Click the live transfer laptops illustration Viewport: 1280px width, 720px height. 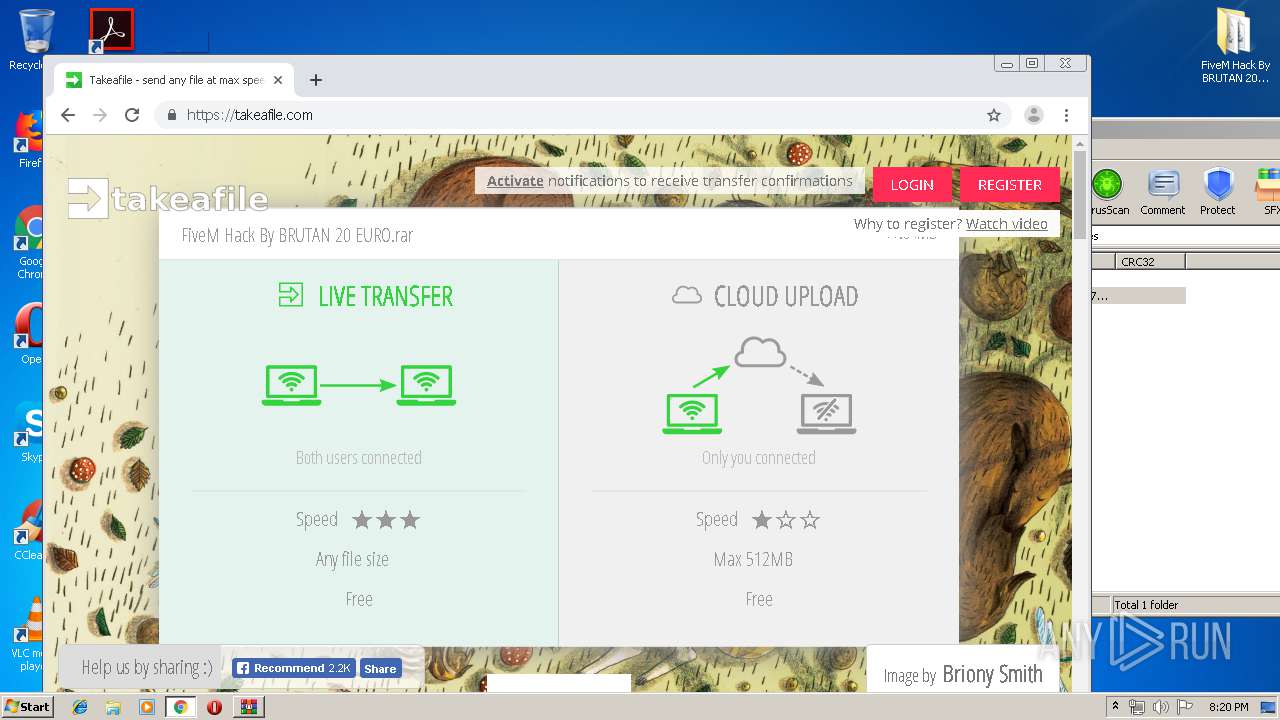click(359, 385)
